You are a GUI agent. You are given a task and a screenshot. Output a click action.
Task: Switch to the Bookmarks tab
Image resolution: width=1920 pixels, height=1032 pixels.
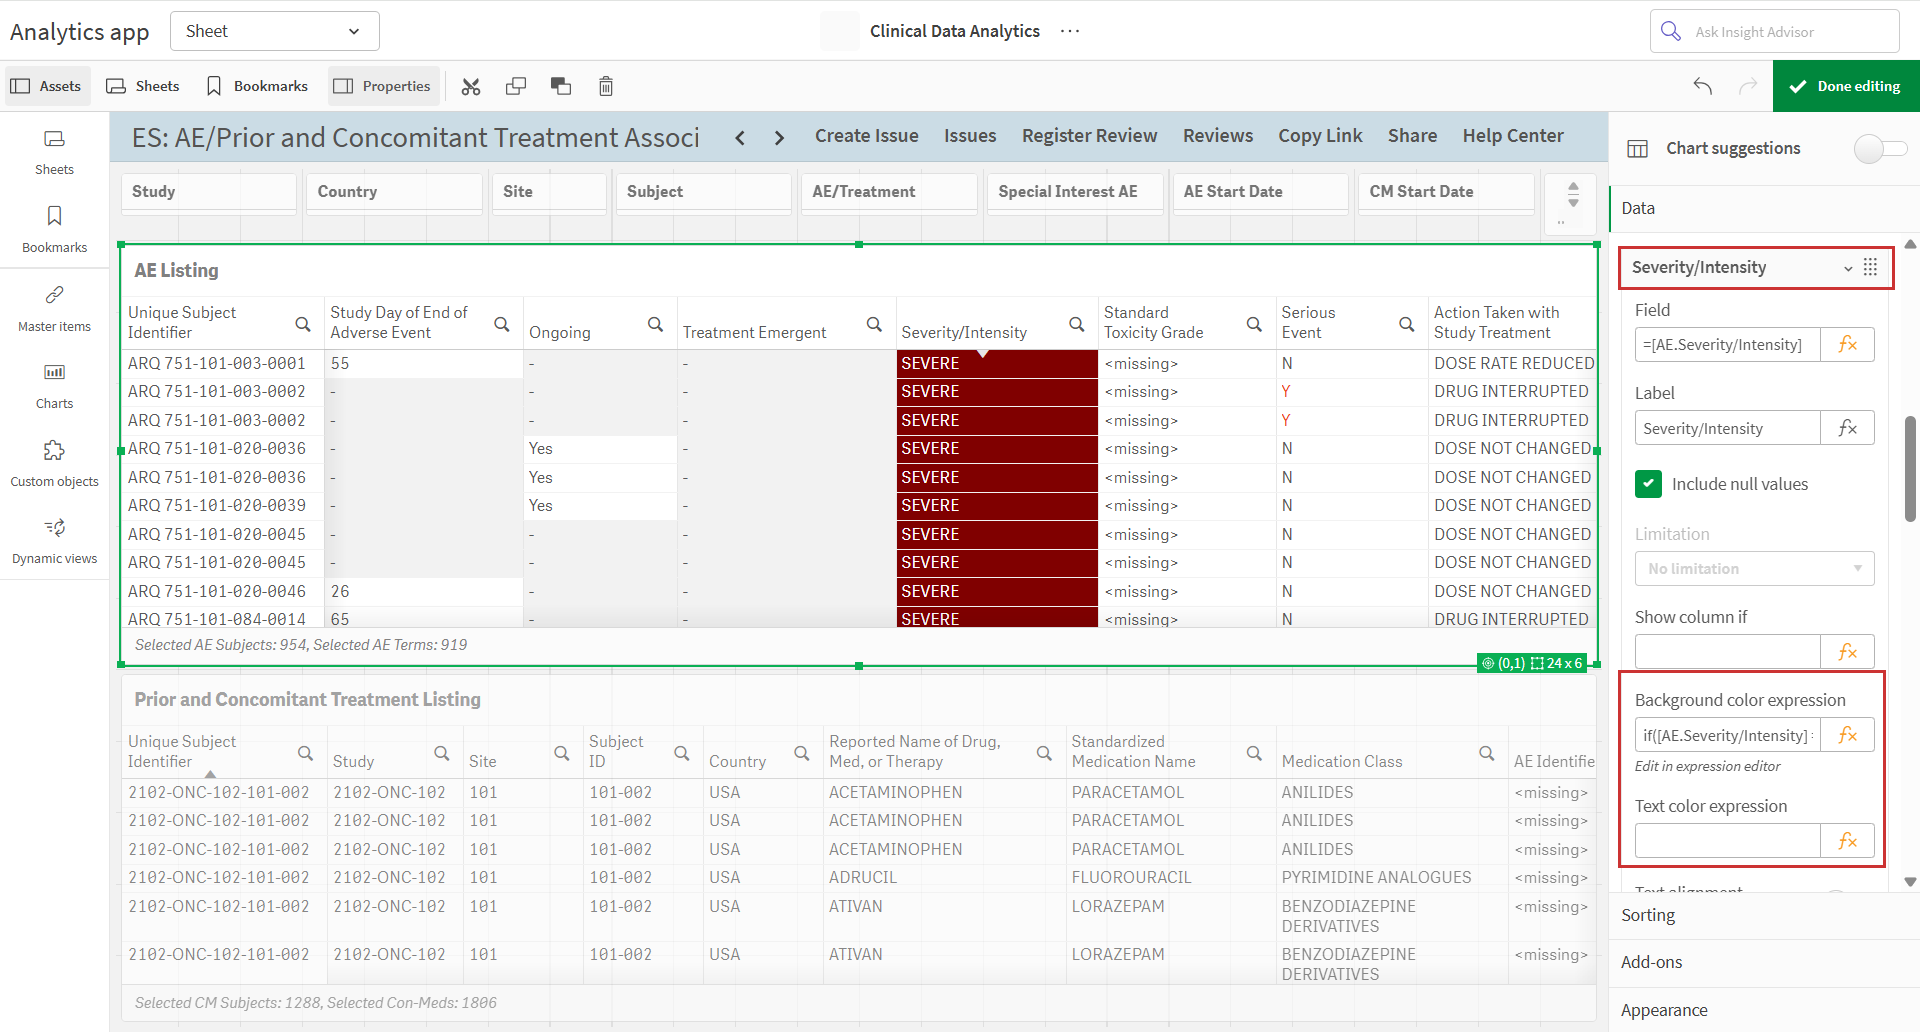tap(257, 86)
